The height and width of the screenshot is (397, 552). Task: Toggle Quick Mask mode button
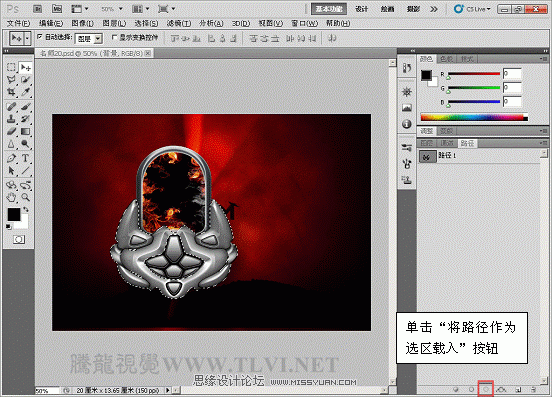[19, 240]
